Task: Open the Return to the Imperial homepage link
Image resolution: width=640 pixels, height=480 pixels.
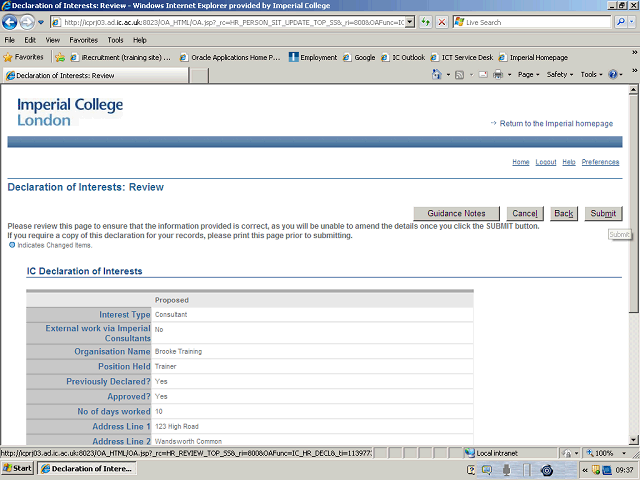Action: (x=556, y=123)
